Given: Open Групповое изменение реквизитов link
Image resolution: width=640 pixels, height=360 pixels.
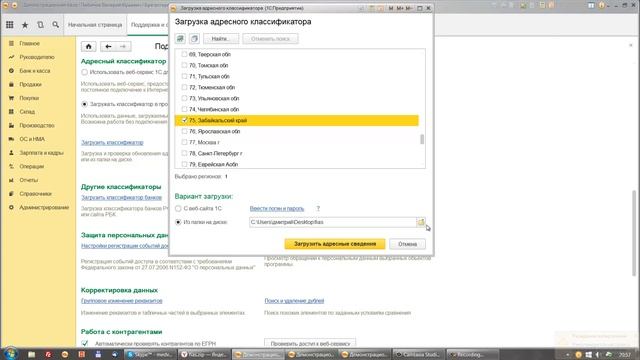Looking at the screenshot, I should click(x=122, y=301).
